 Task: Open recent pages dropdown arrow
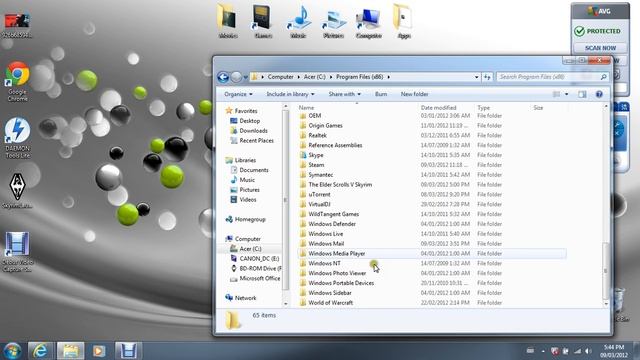click(245, 77)
